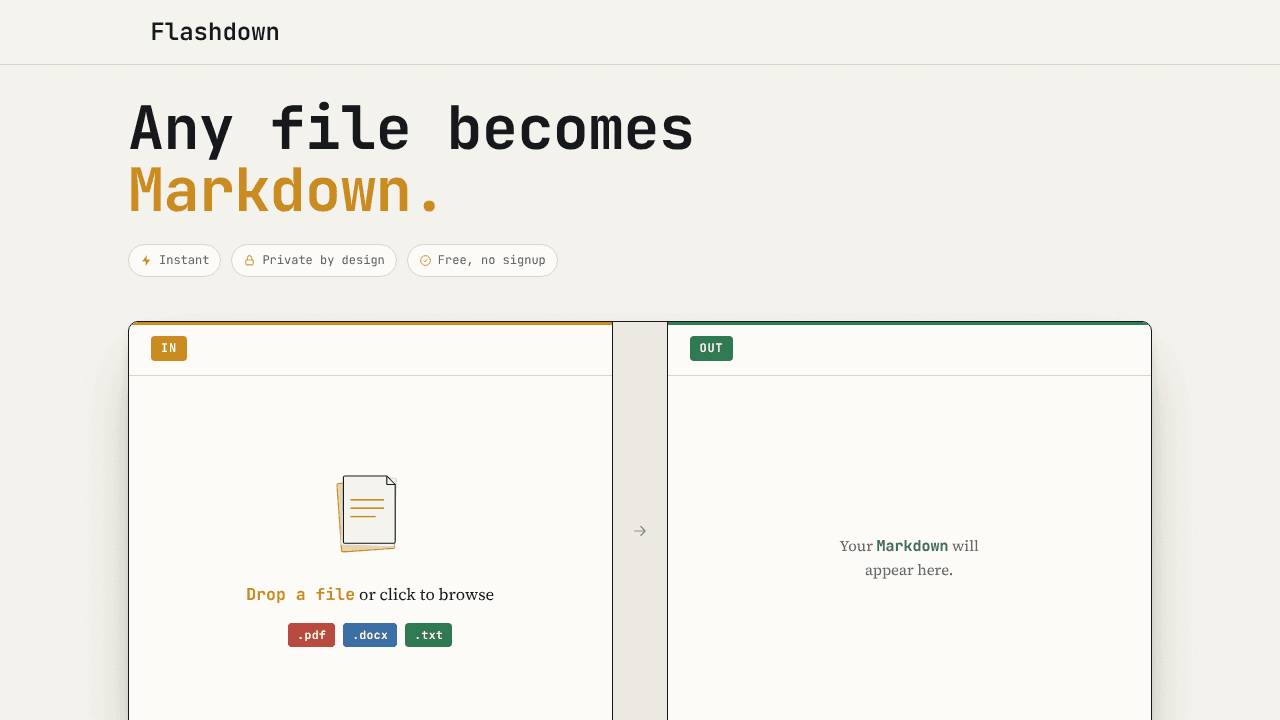Viewport: 1280px width, 720px height.
Task: Click the 'Private by design' pill label
Action: [x=323, y=260]
